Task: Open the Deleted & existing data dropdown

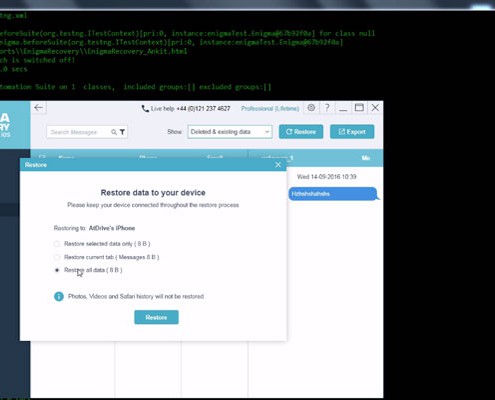Action: (x=230, y=132)
